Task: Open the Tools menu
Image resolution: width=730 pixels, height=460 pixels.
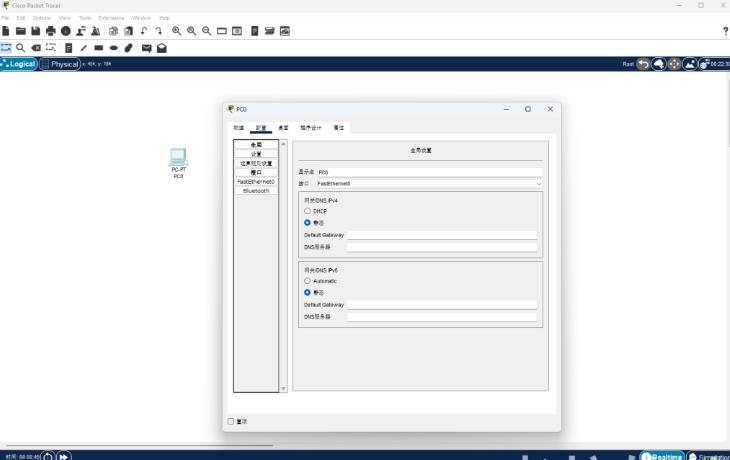Action: coord(85,18)
